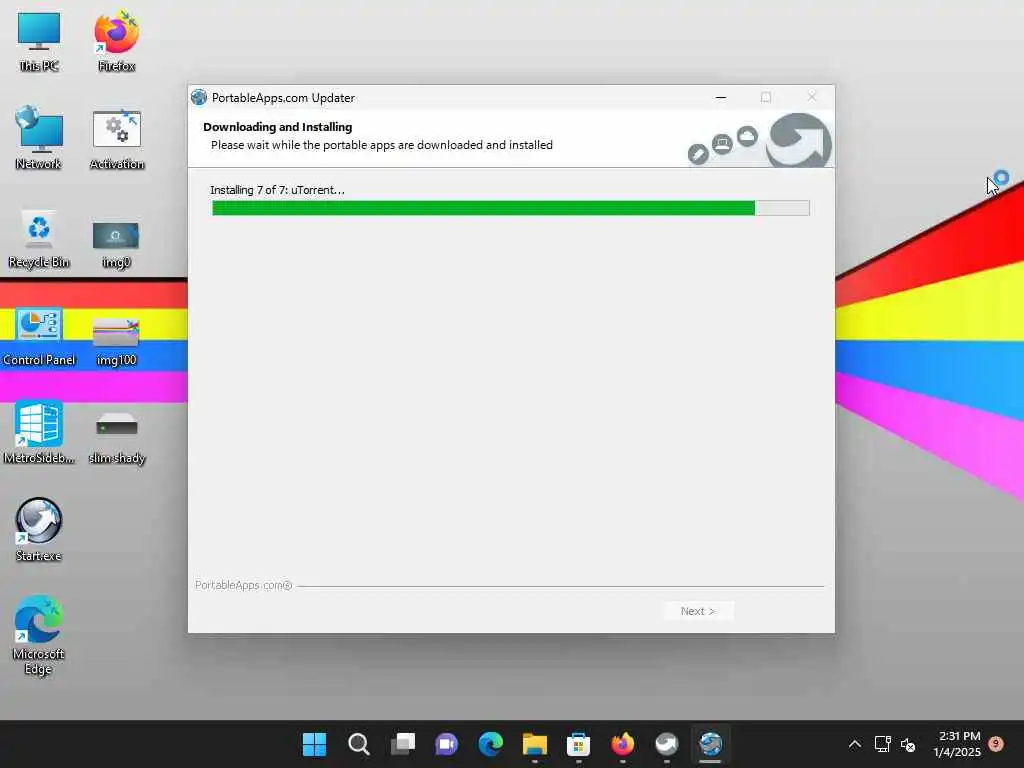Open the Start.exe desktop shortcut
The image size is (1024, 768).
coord(39,529)
